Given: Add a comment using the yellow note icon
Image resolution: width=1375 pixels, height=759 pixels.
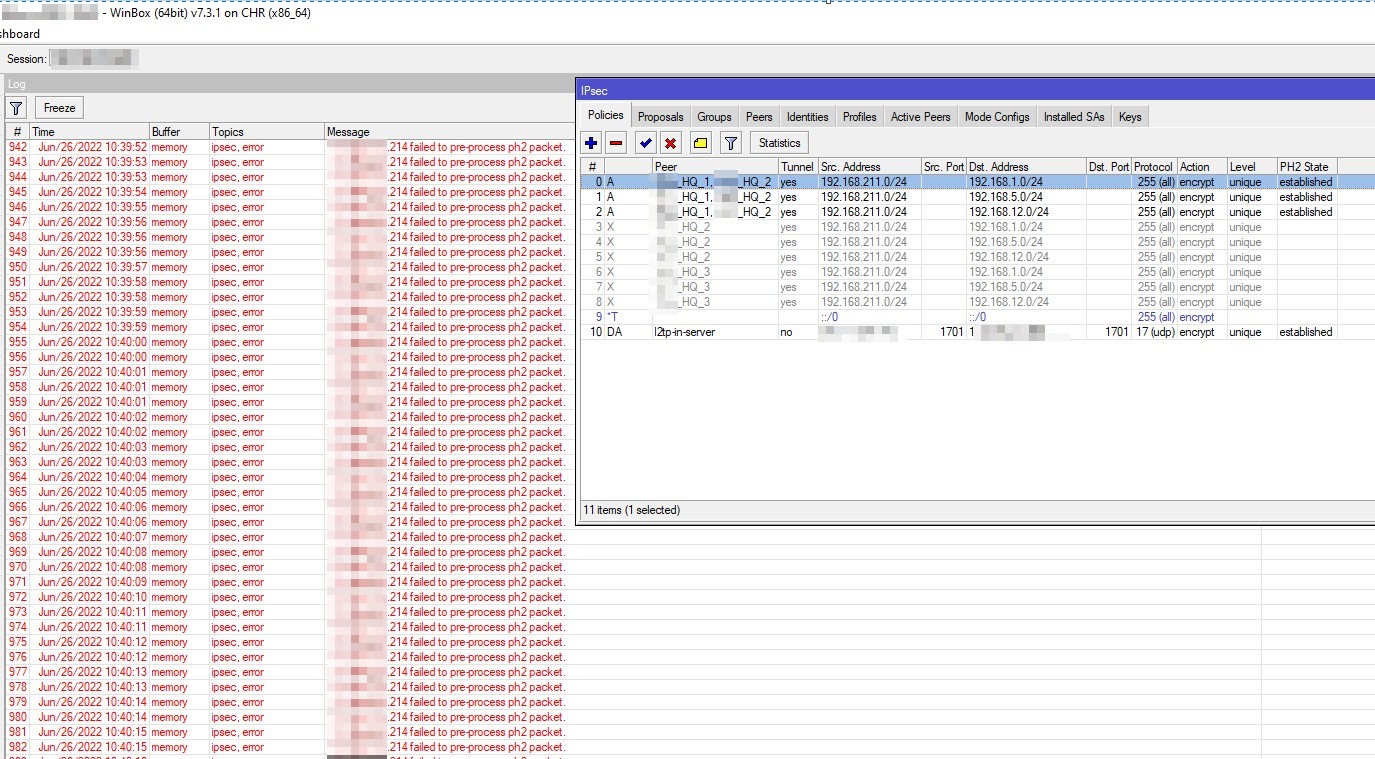Looking at the screenshot, I should pyautogui.click(x=701, y=143).
